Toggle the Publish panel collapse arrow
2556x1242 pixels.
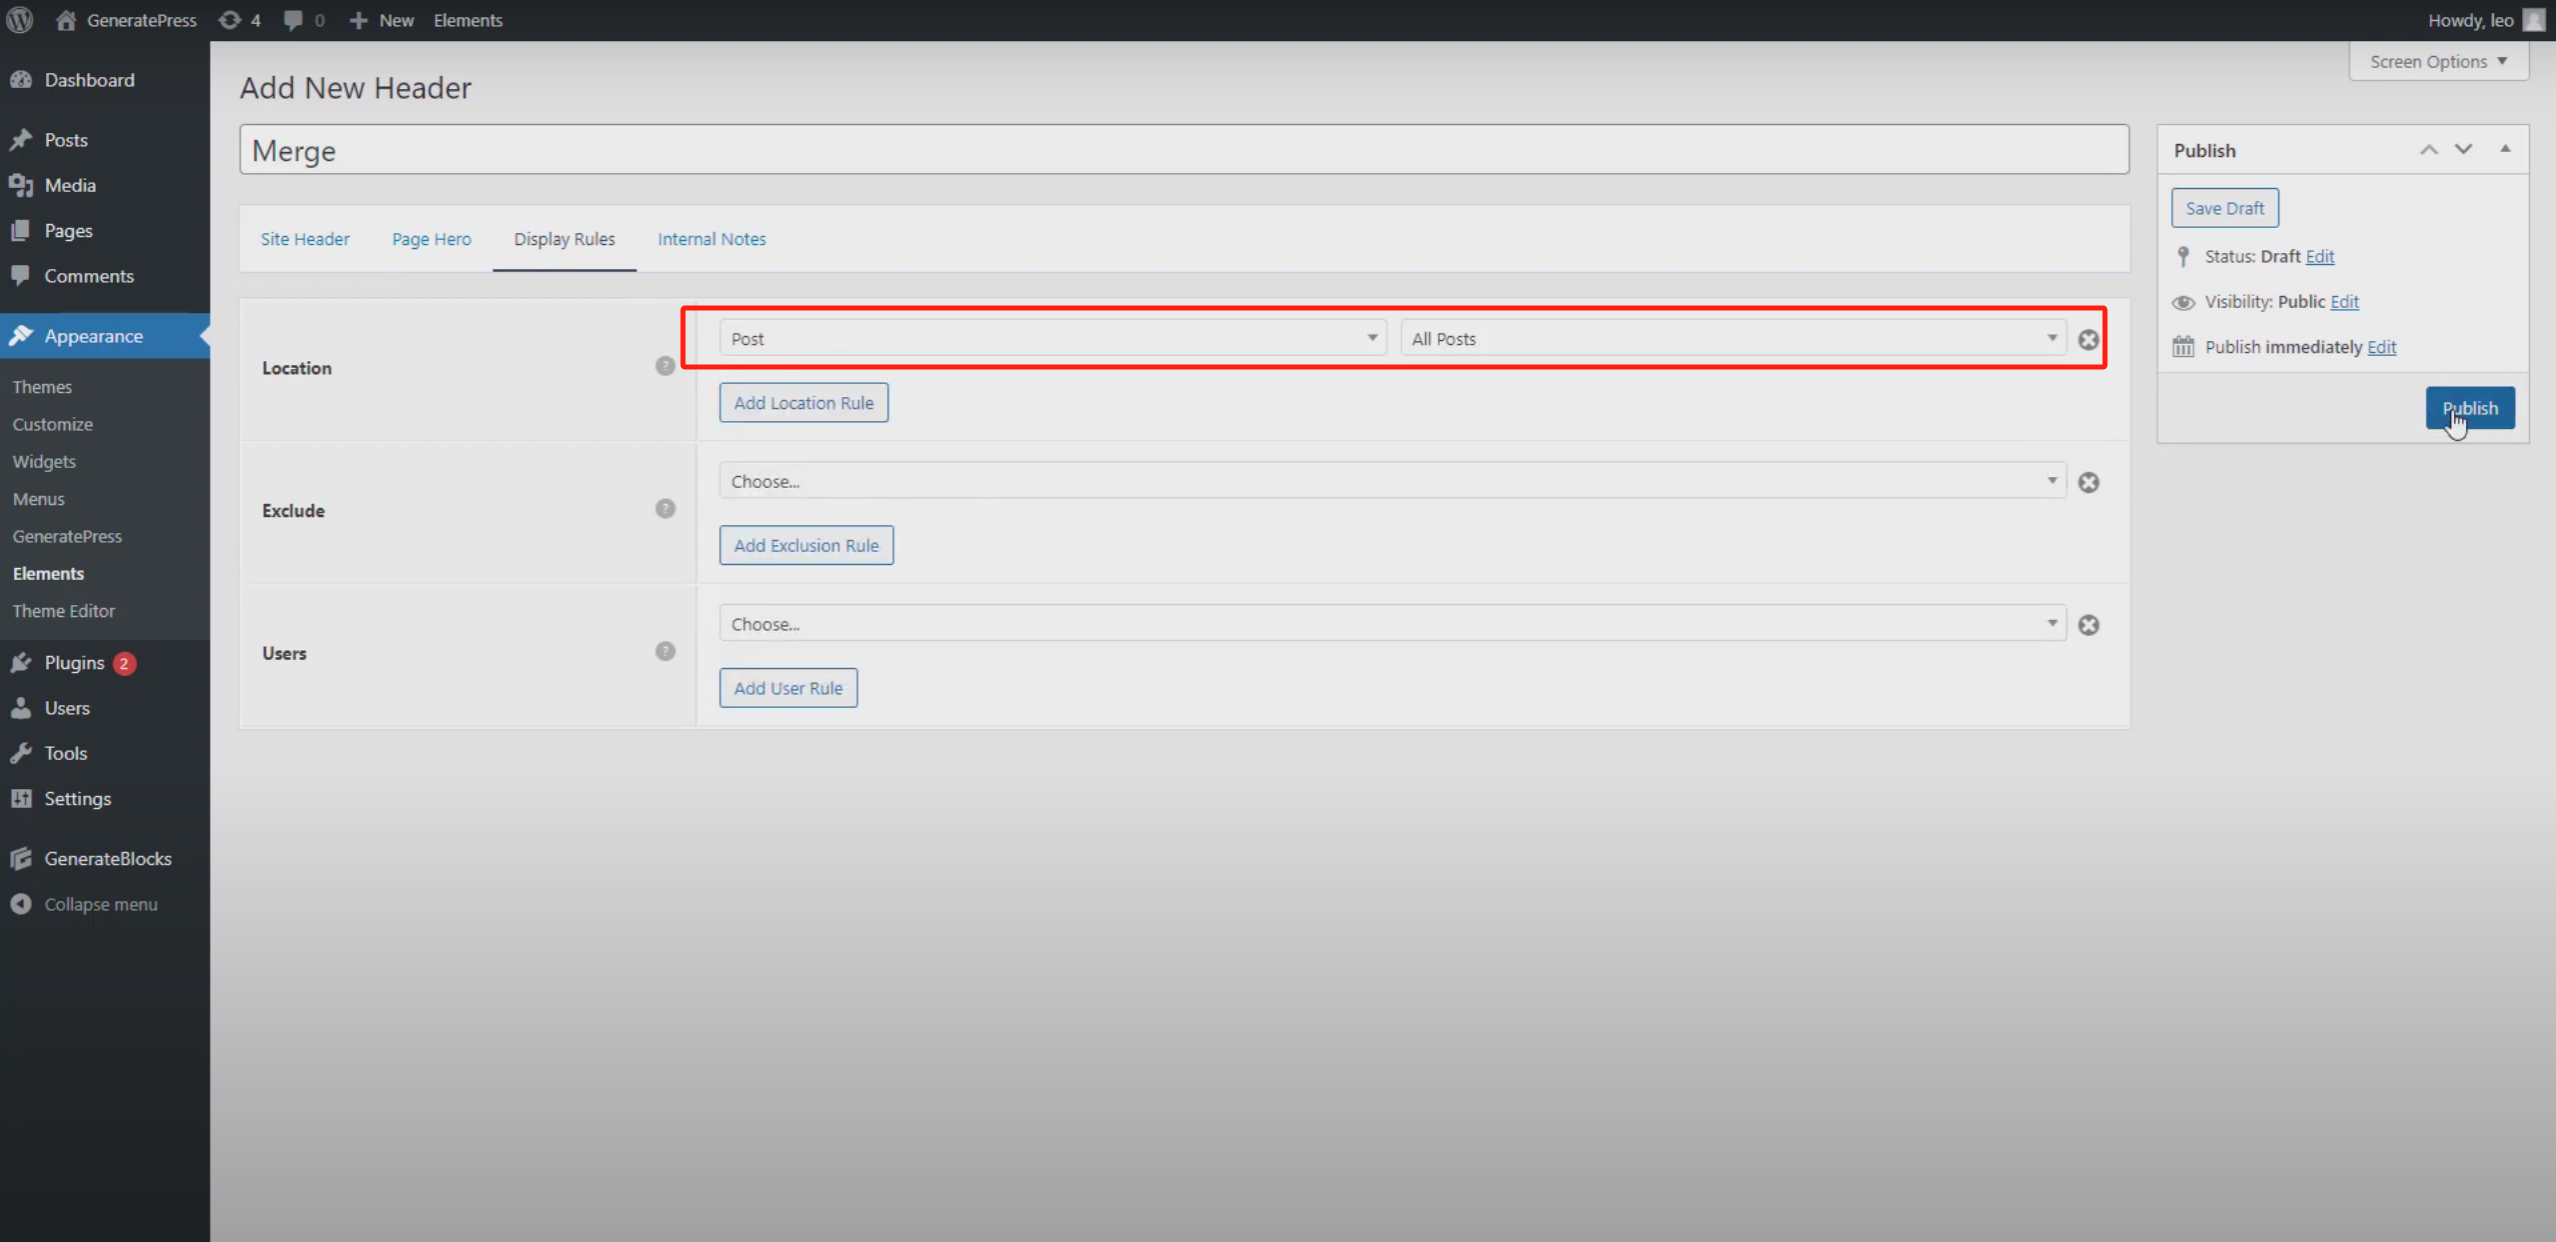pyautogui.click(x=2505, y=150)
